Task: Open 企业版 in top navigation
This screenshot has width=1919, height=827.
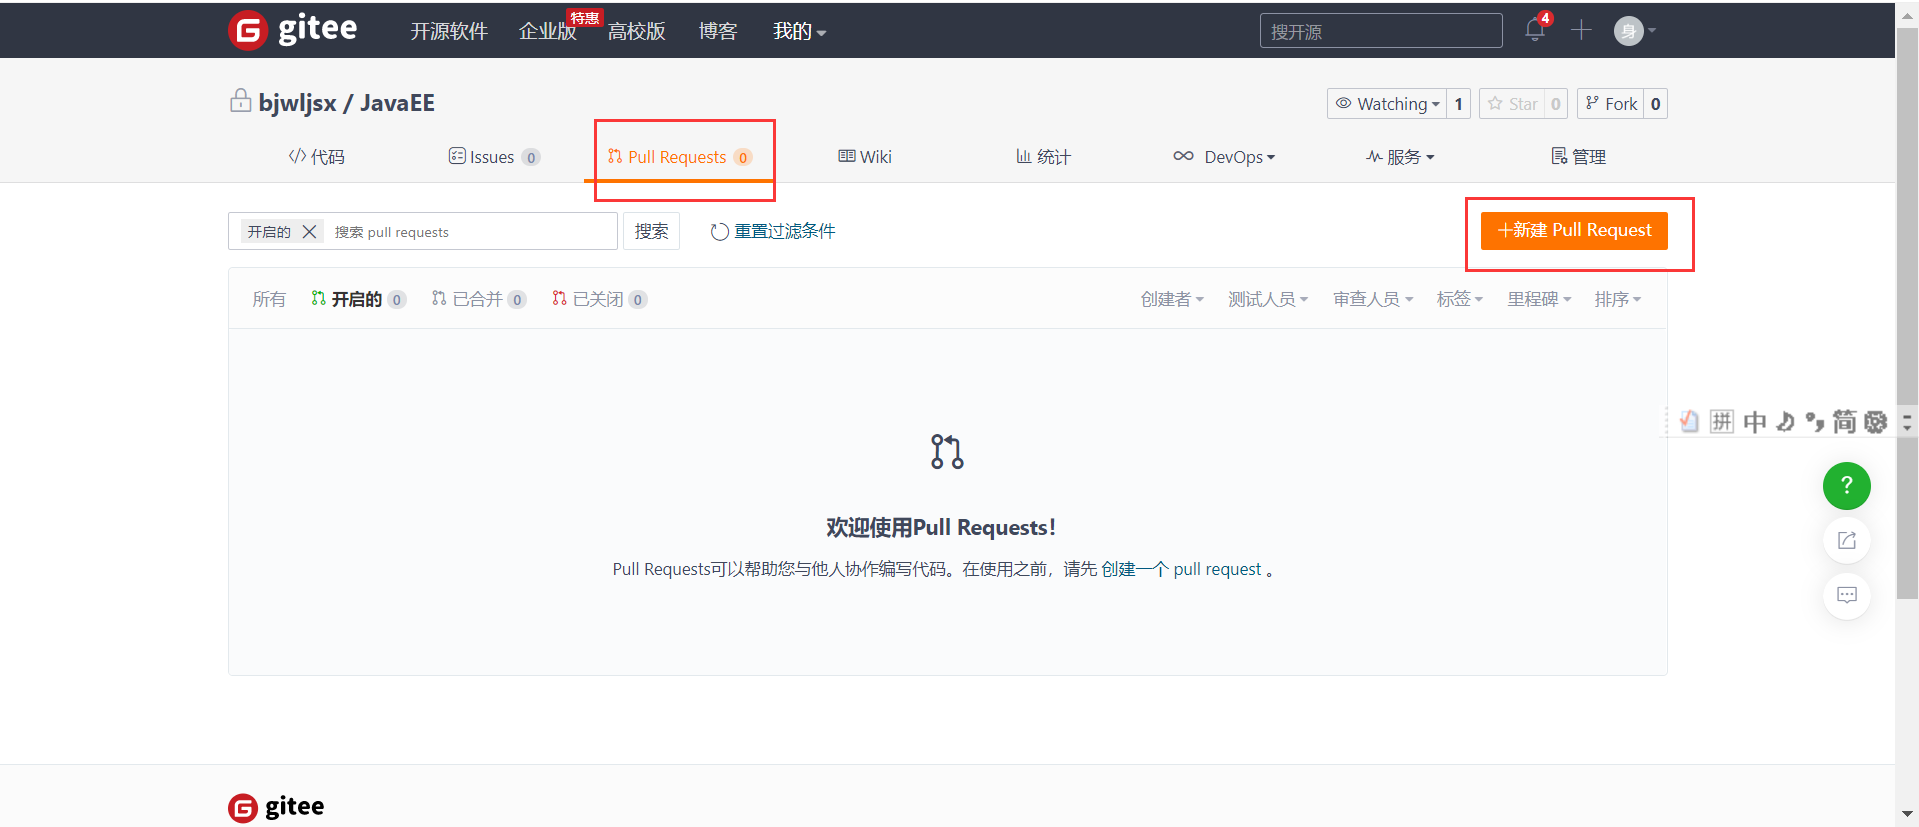Action: (x=547, y=32)
